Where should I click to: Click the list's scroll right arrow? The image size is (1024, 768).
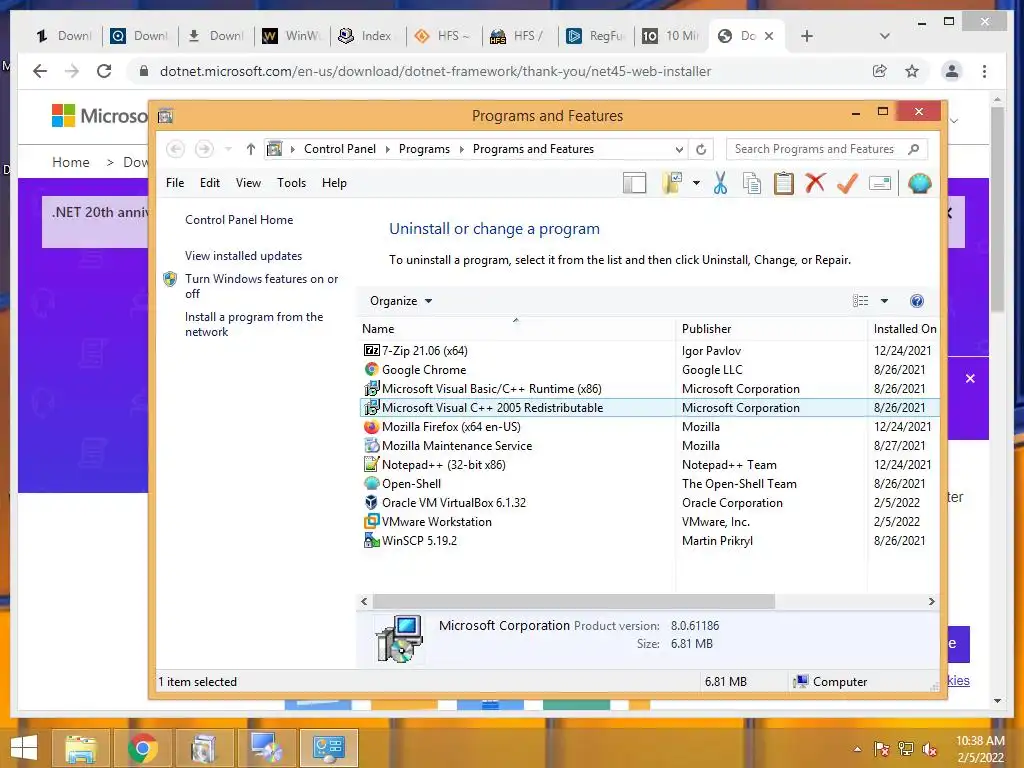click(x=931, y=601)
